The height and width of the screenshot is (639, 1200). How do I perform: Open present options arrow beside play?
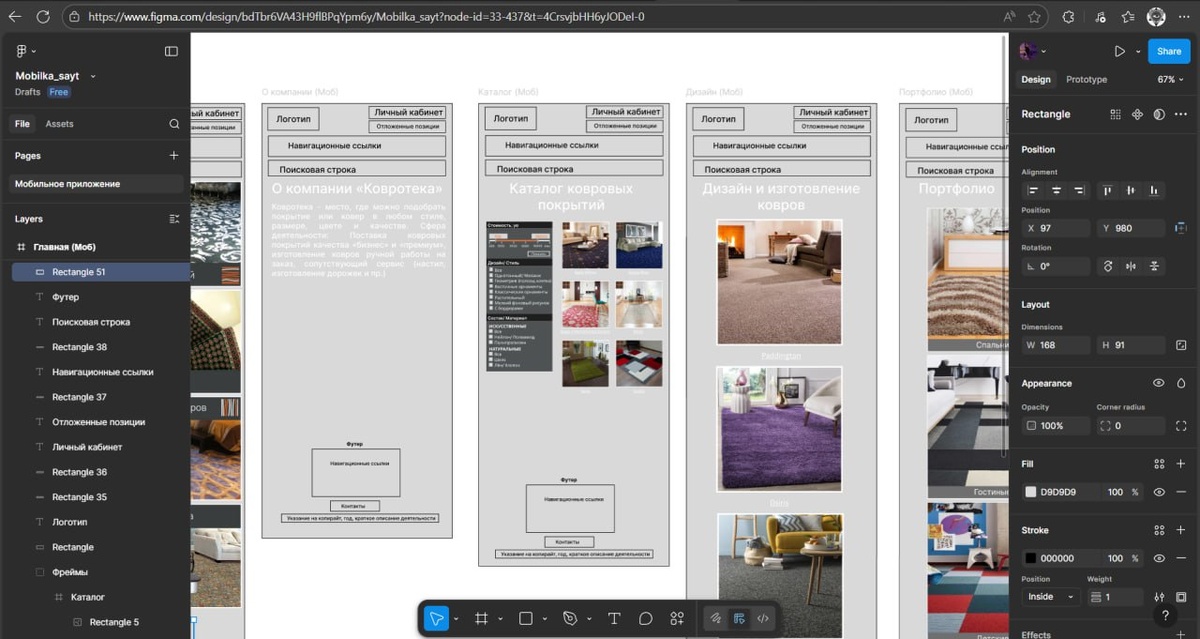tap(1138, 51)
